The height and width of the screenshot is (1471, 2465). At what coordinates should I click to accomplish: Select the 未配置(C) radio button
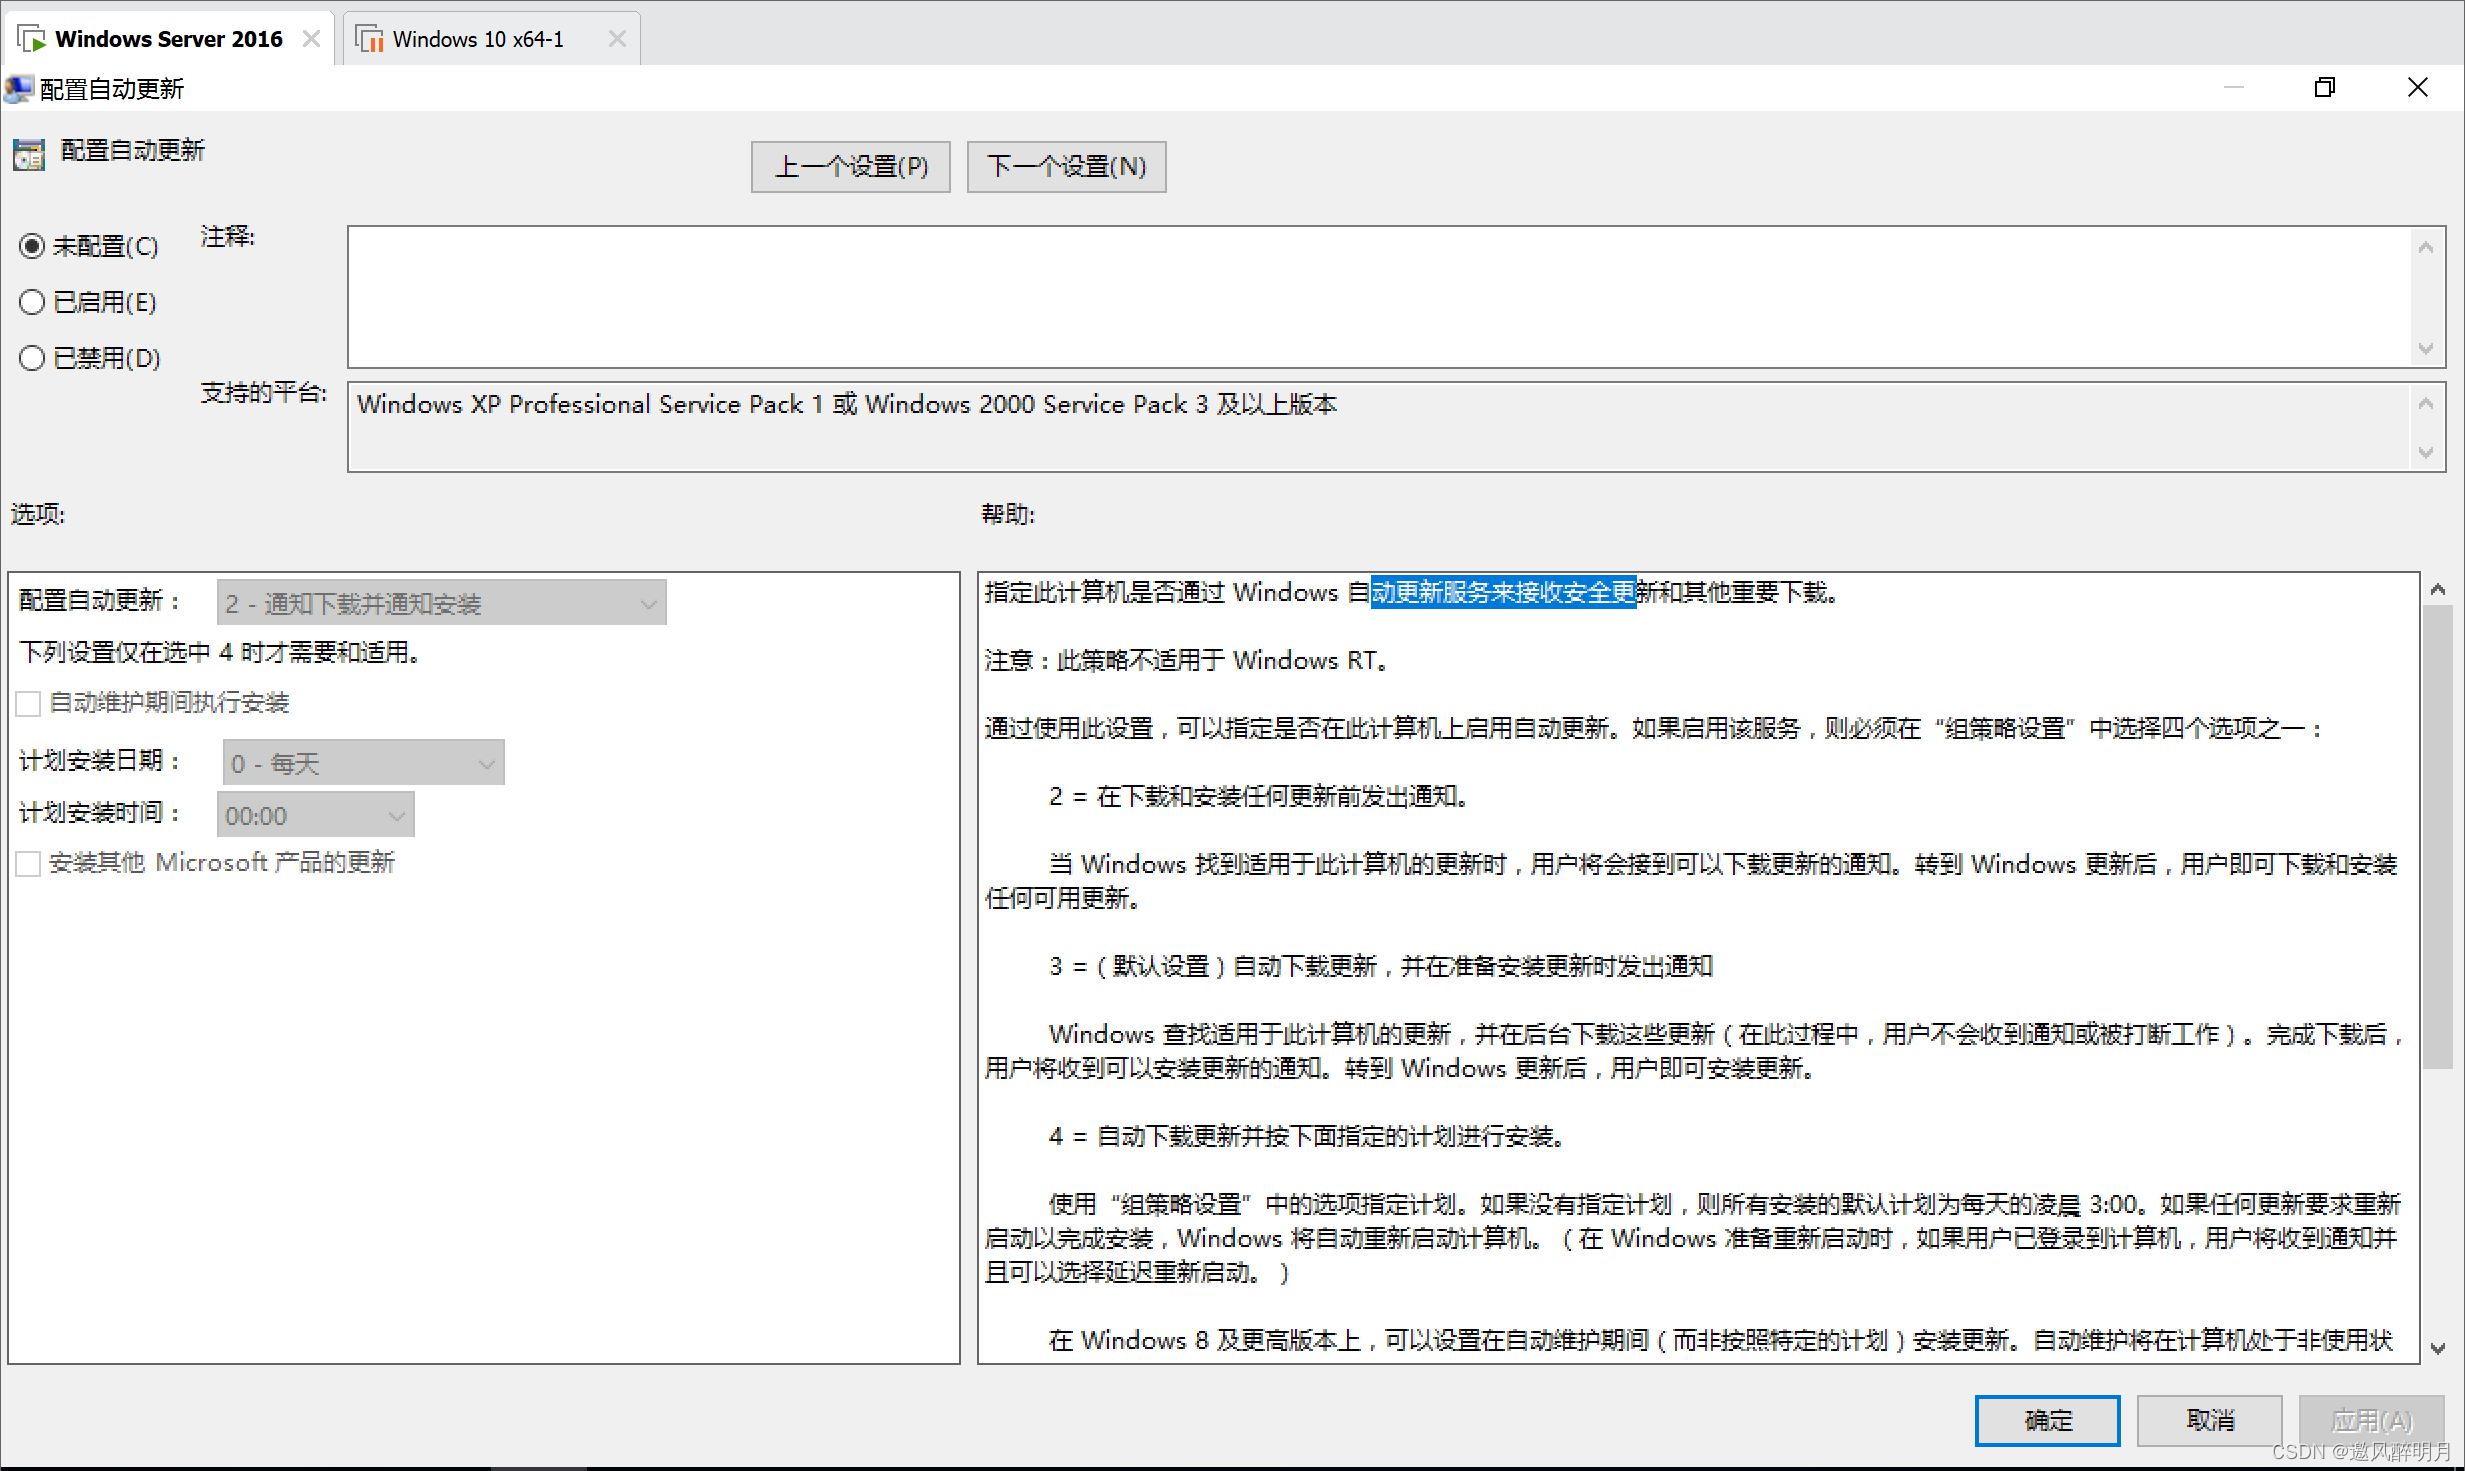pyautogui.click(x=32, y=246)
